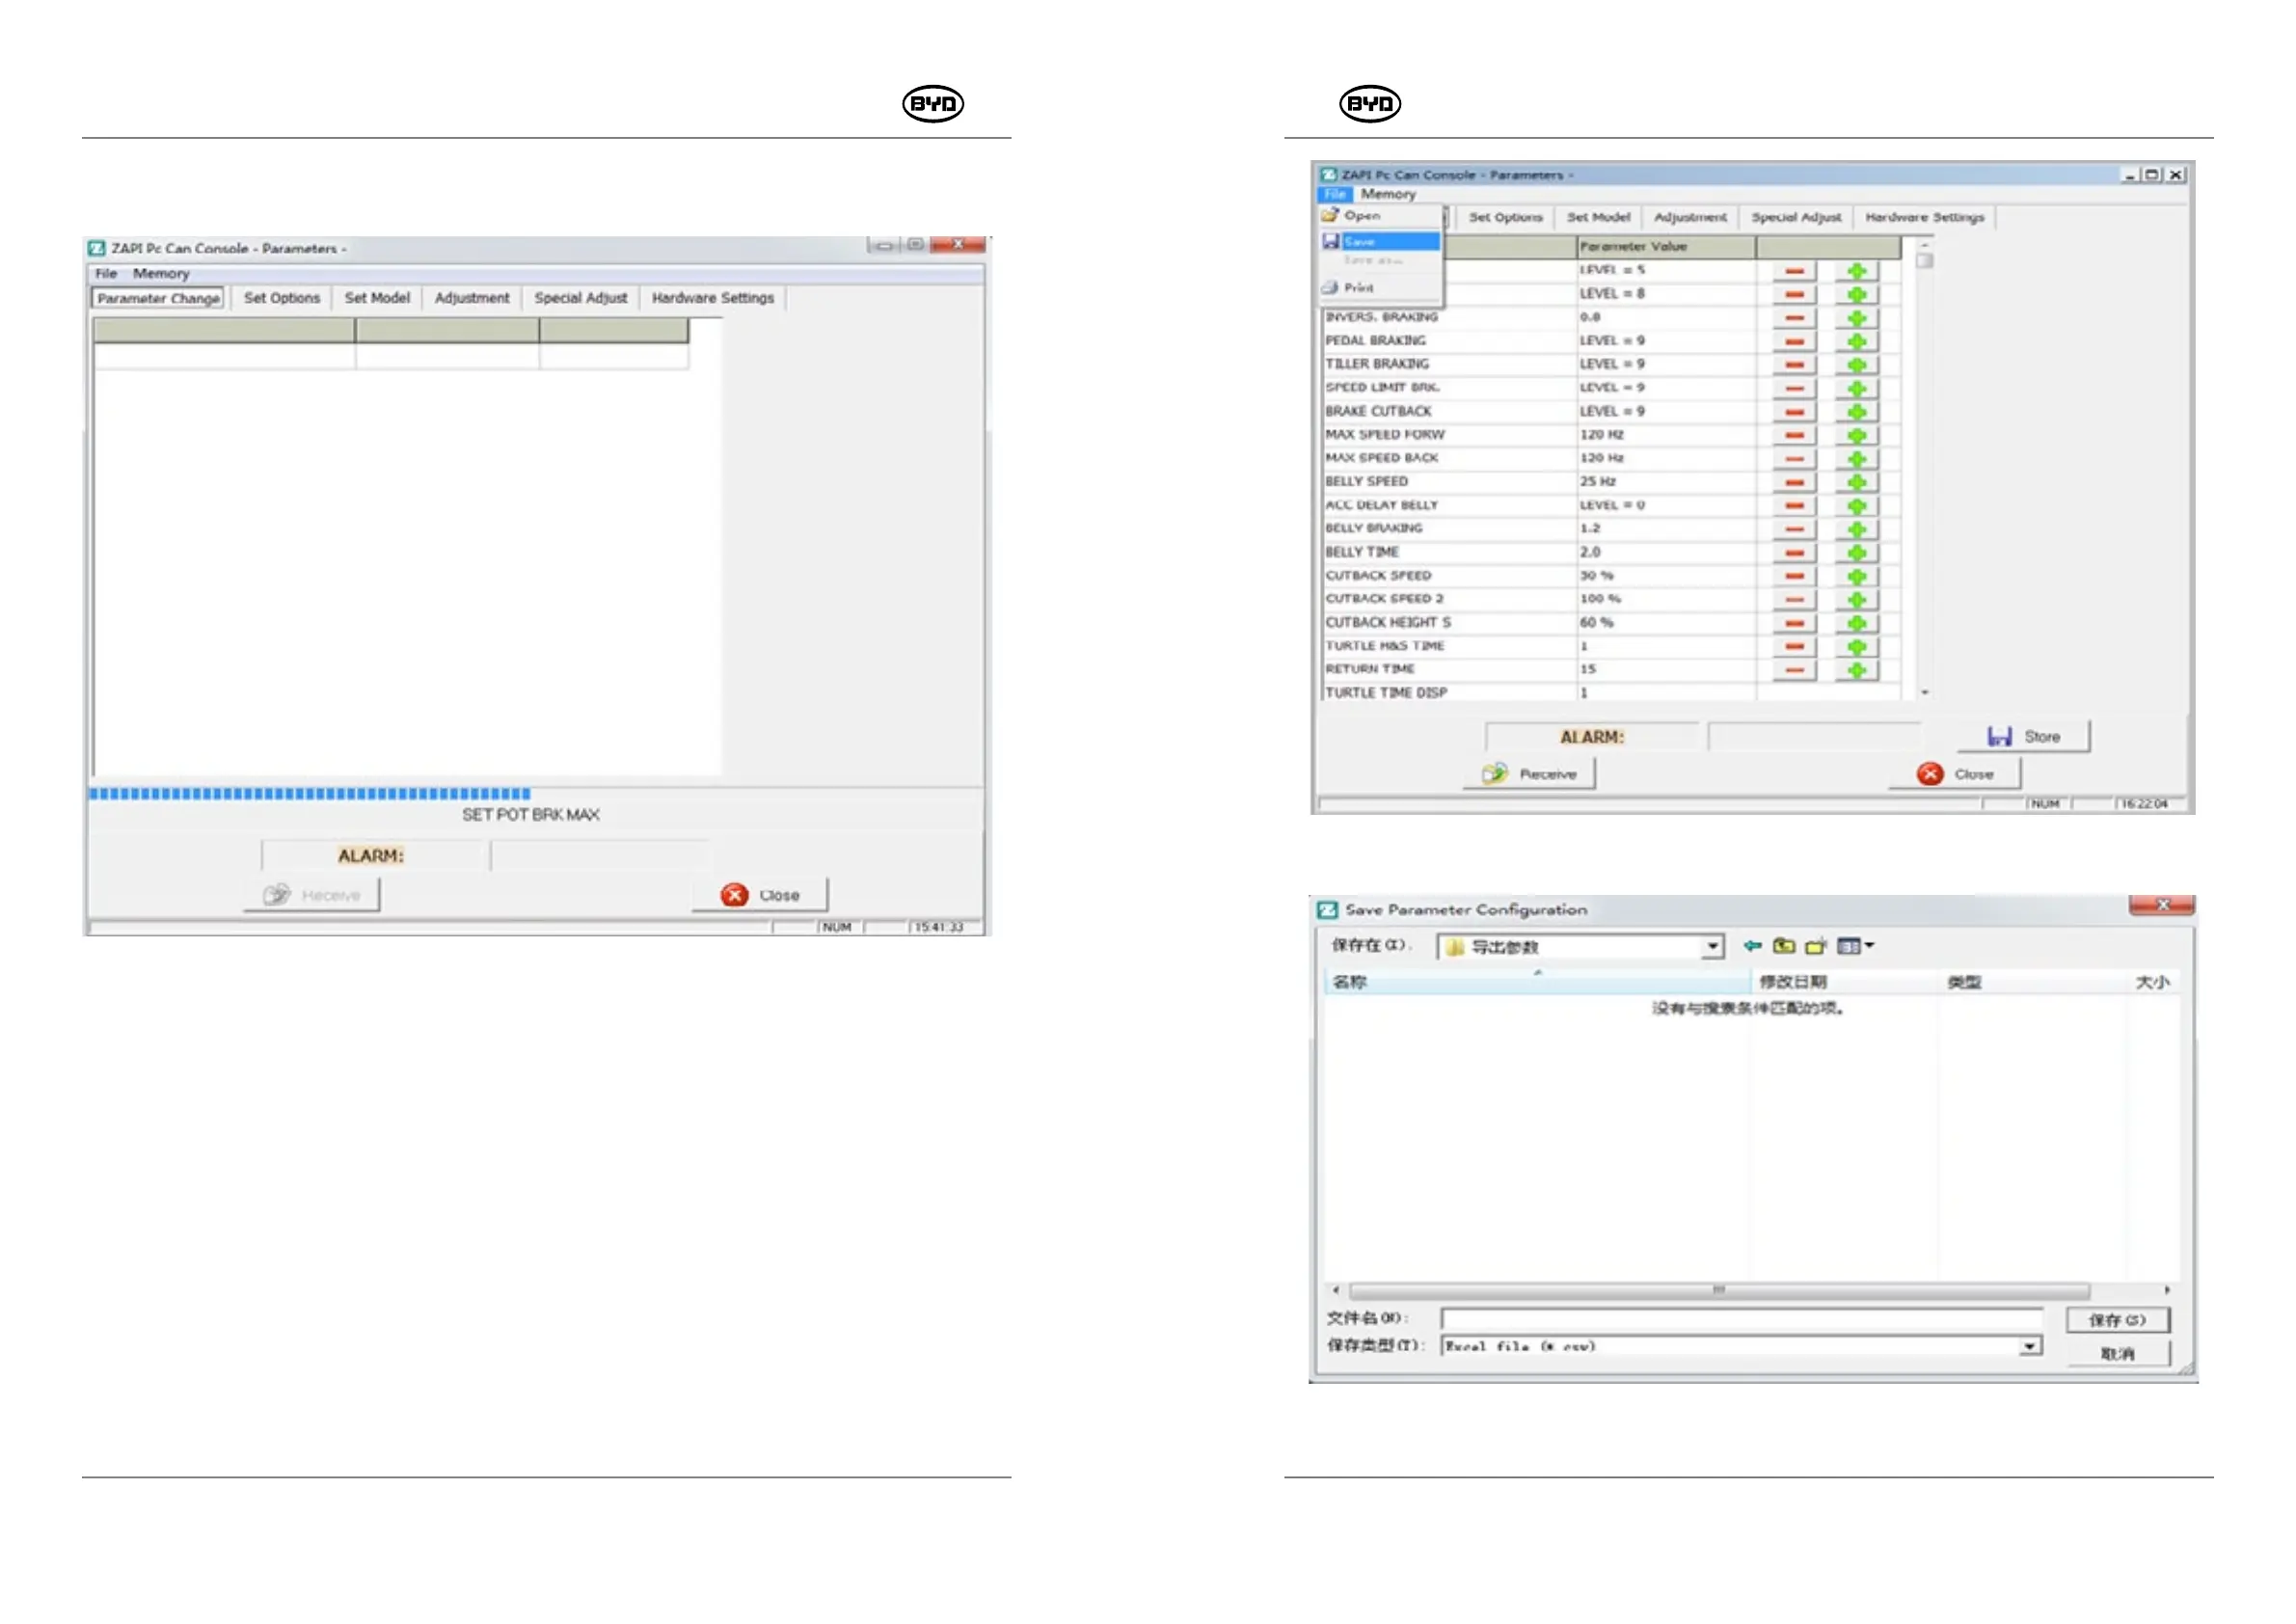Viewport: 2296px width, 1624px height.
Task: Click the Receive button in right window
Action: click(x=1530, y=774)
